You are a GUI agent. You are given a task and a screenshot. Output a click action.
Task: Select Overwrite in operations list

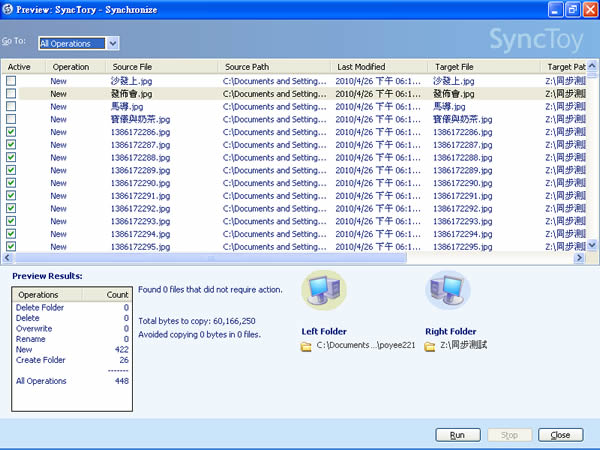pos(34,329)
